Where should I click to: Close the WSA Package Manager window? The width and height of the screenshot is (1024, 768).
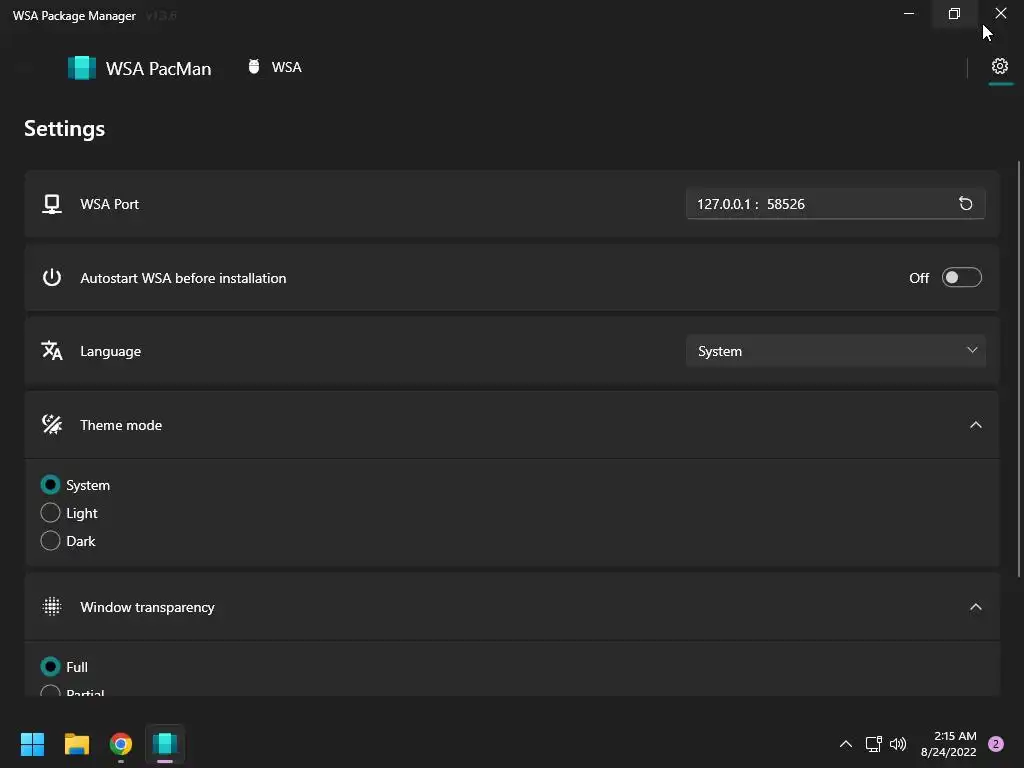click(x=1000, y=13)
